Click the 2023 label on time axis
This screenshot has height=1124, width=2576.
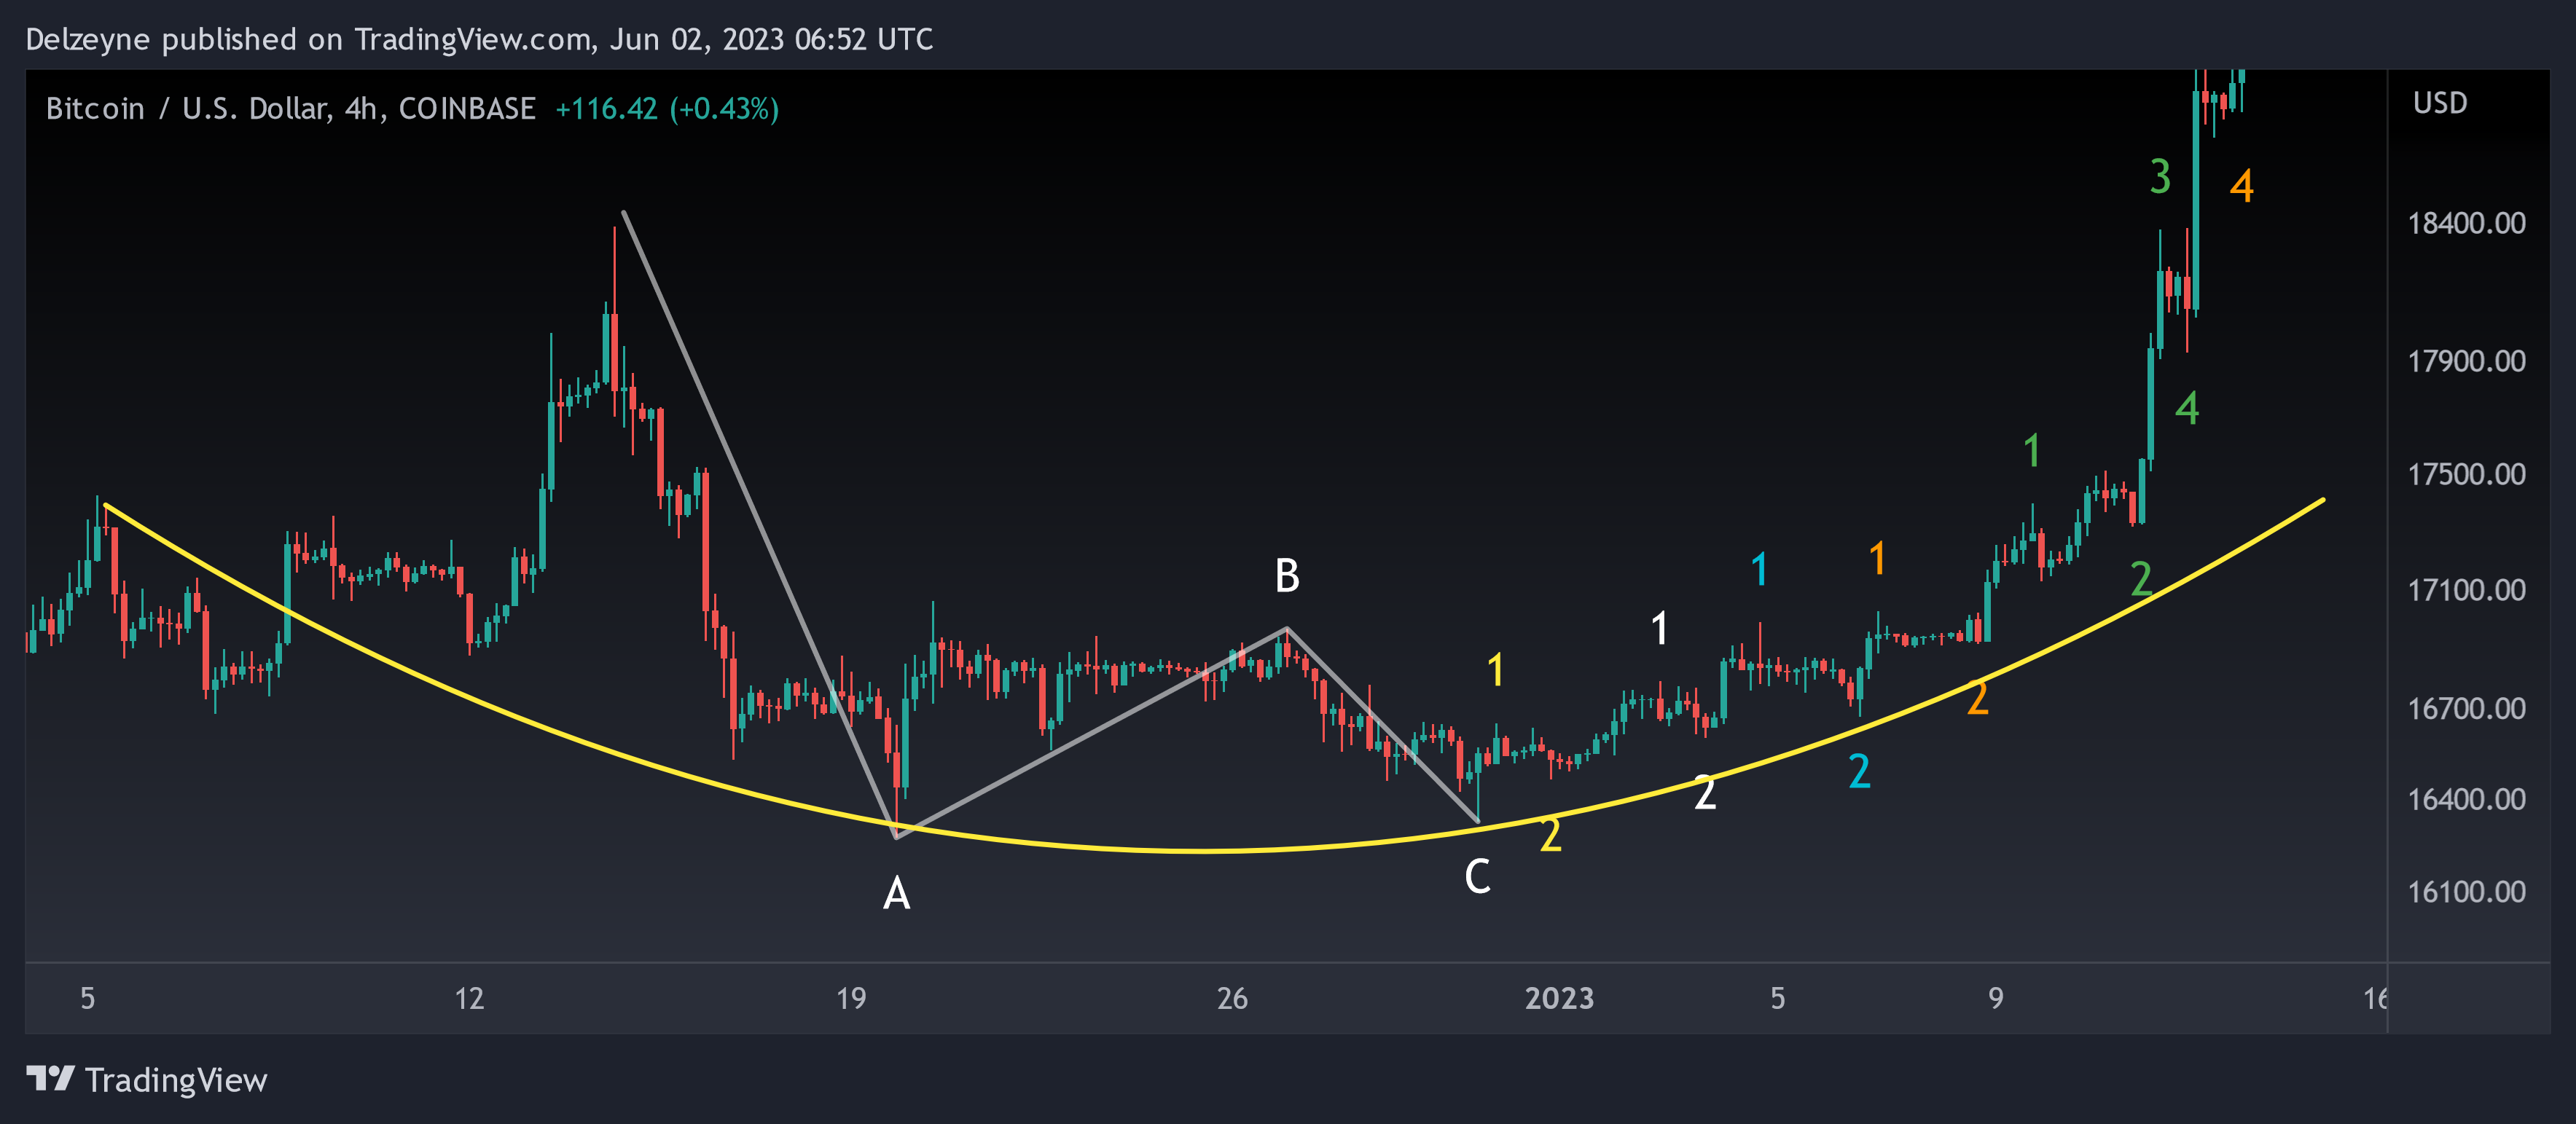click(1559, 998)
